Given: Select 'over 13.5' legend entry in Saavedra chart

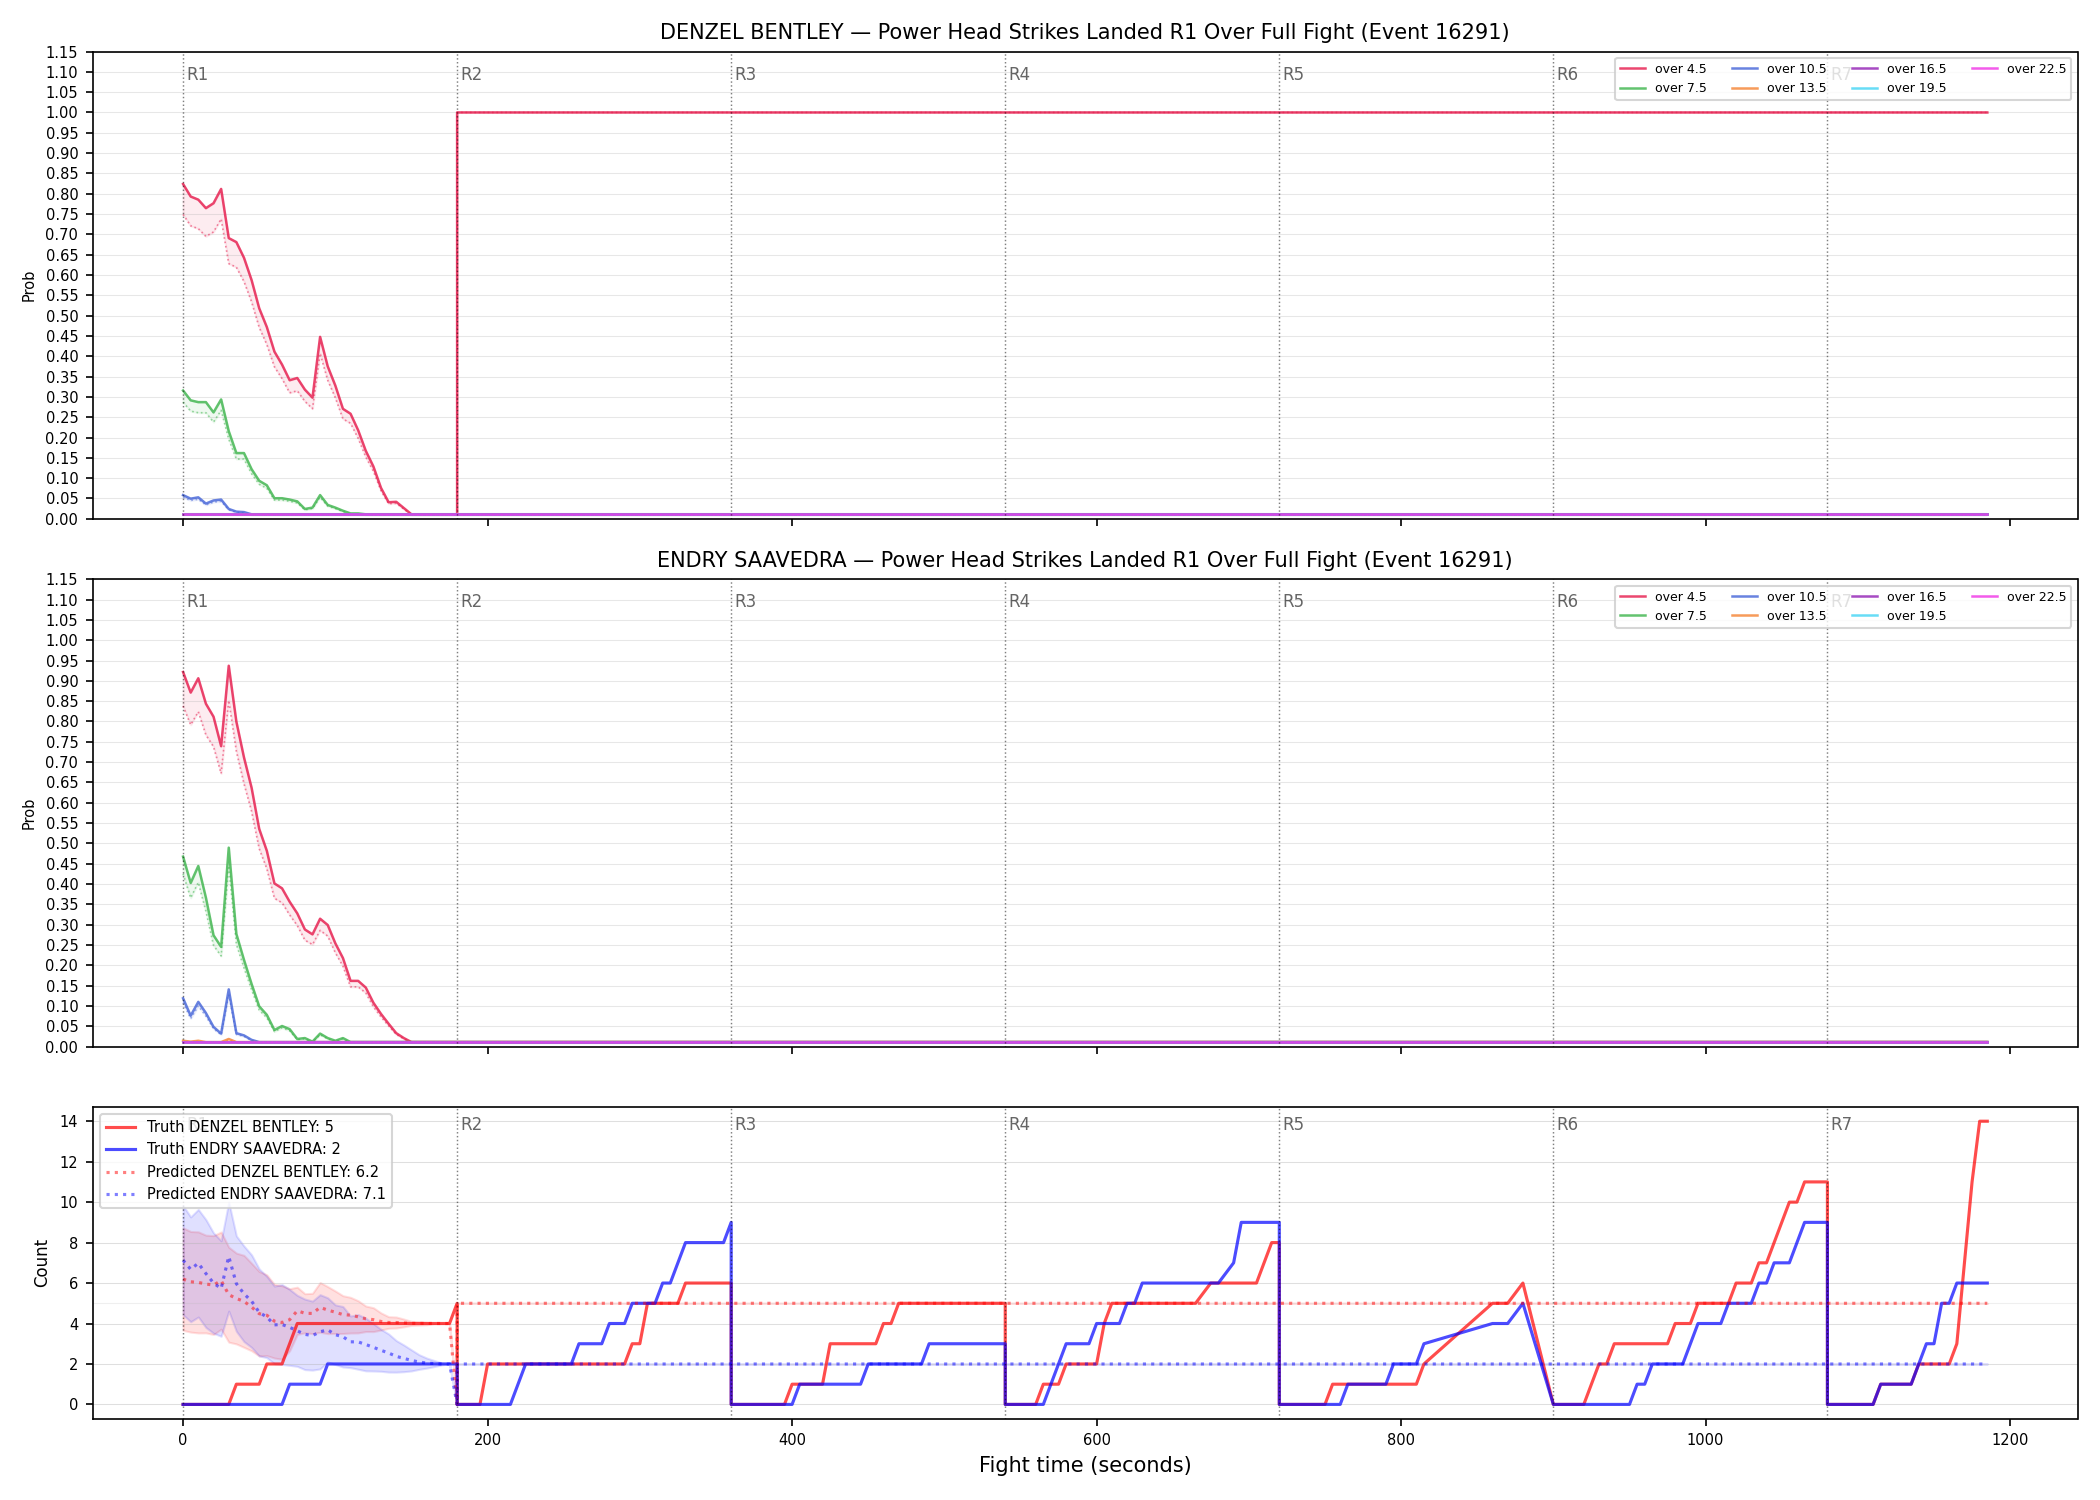Looking at the screenshot, I should pyautogui.click(x=1778, y=616).
